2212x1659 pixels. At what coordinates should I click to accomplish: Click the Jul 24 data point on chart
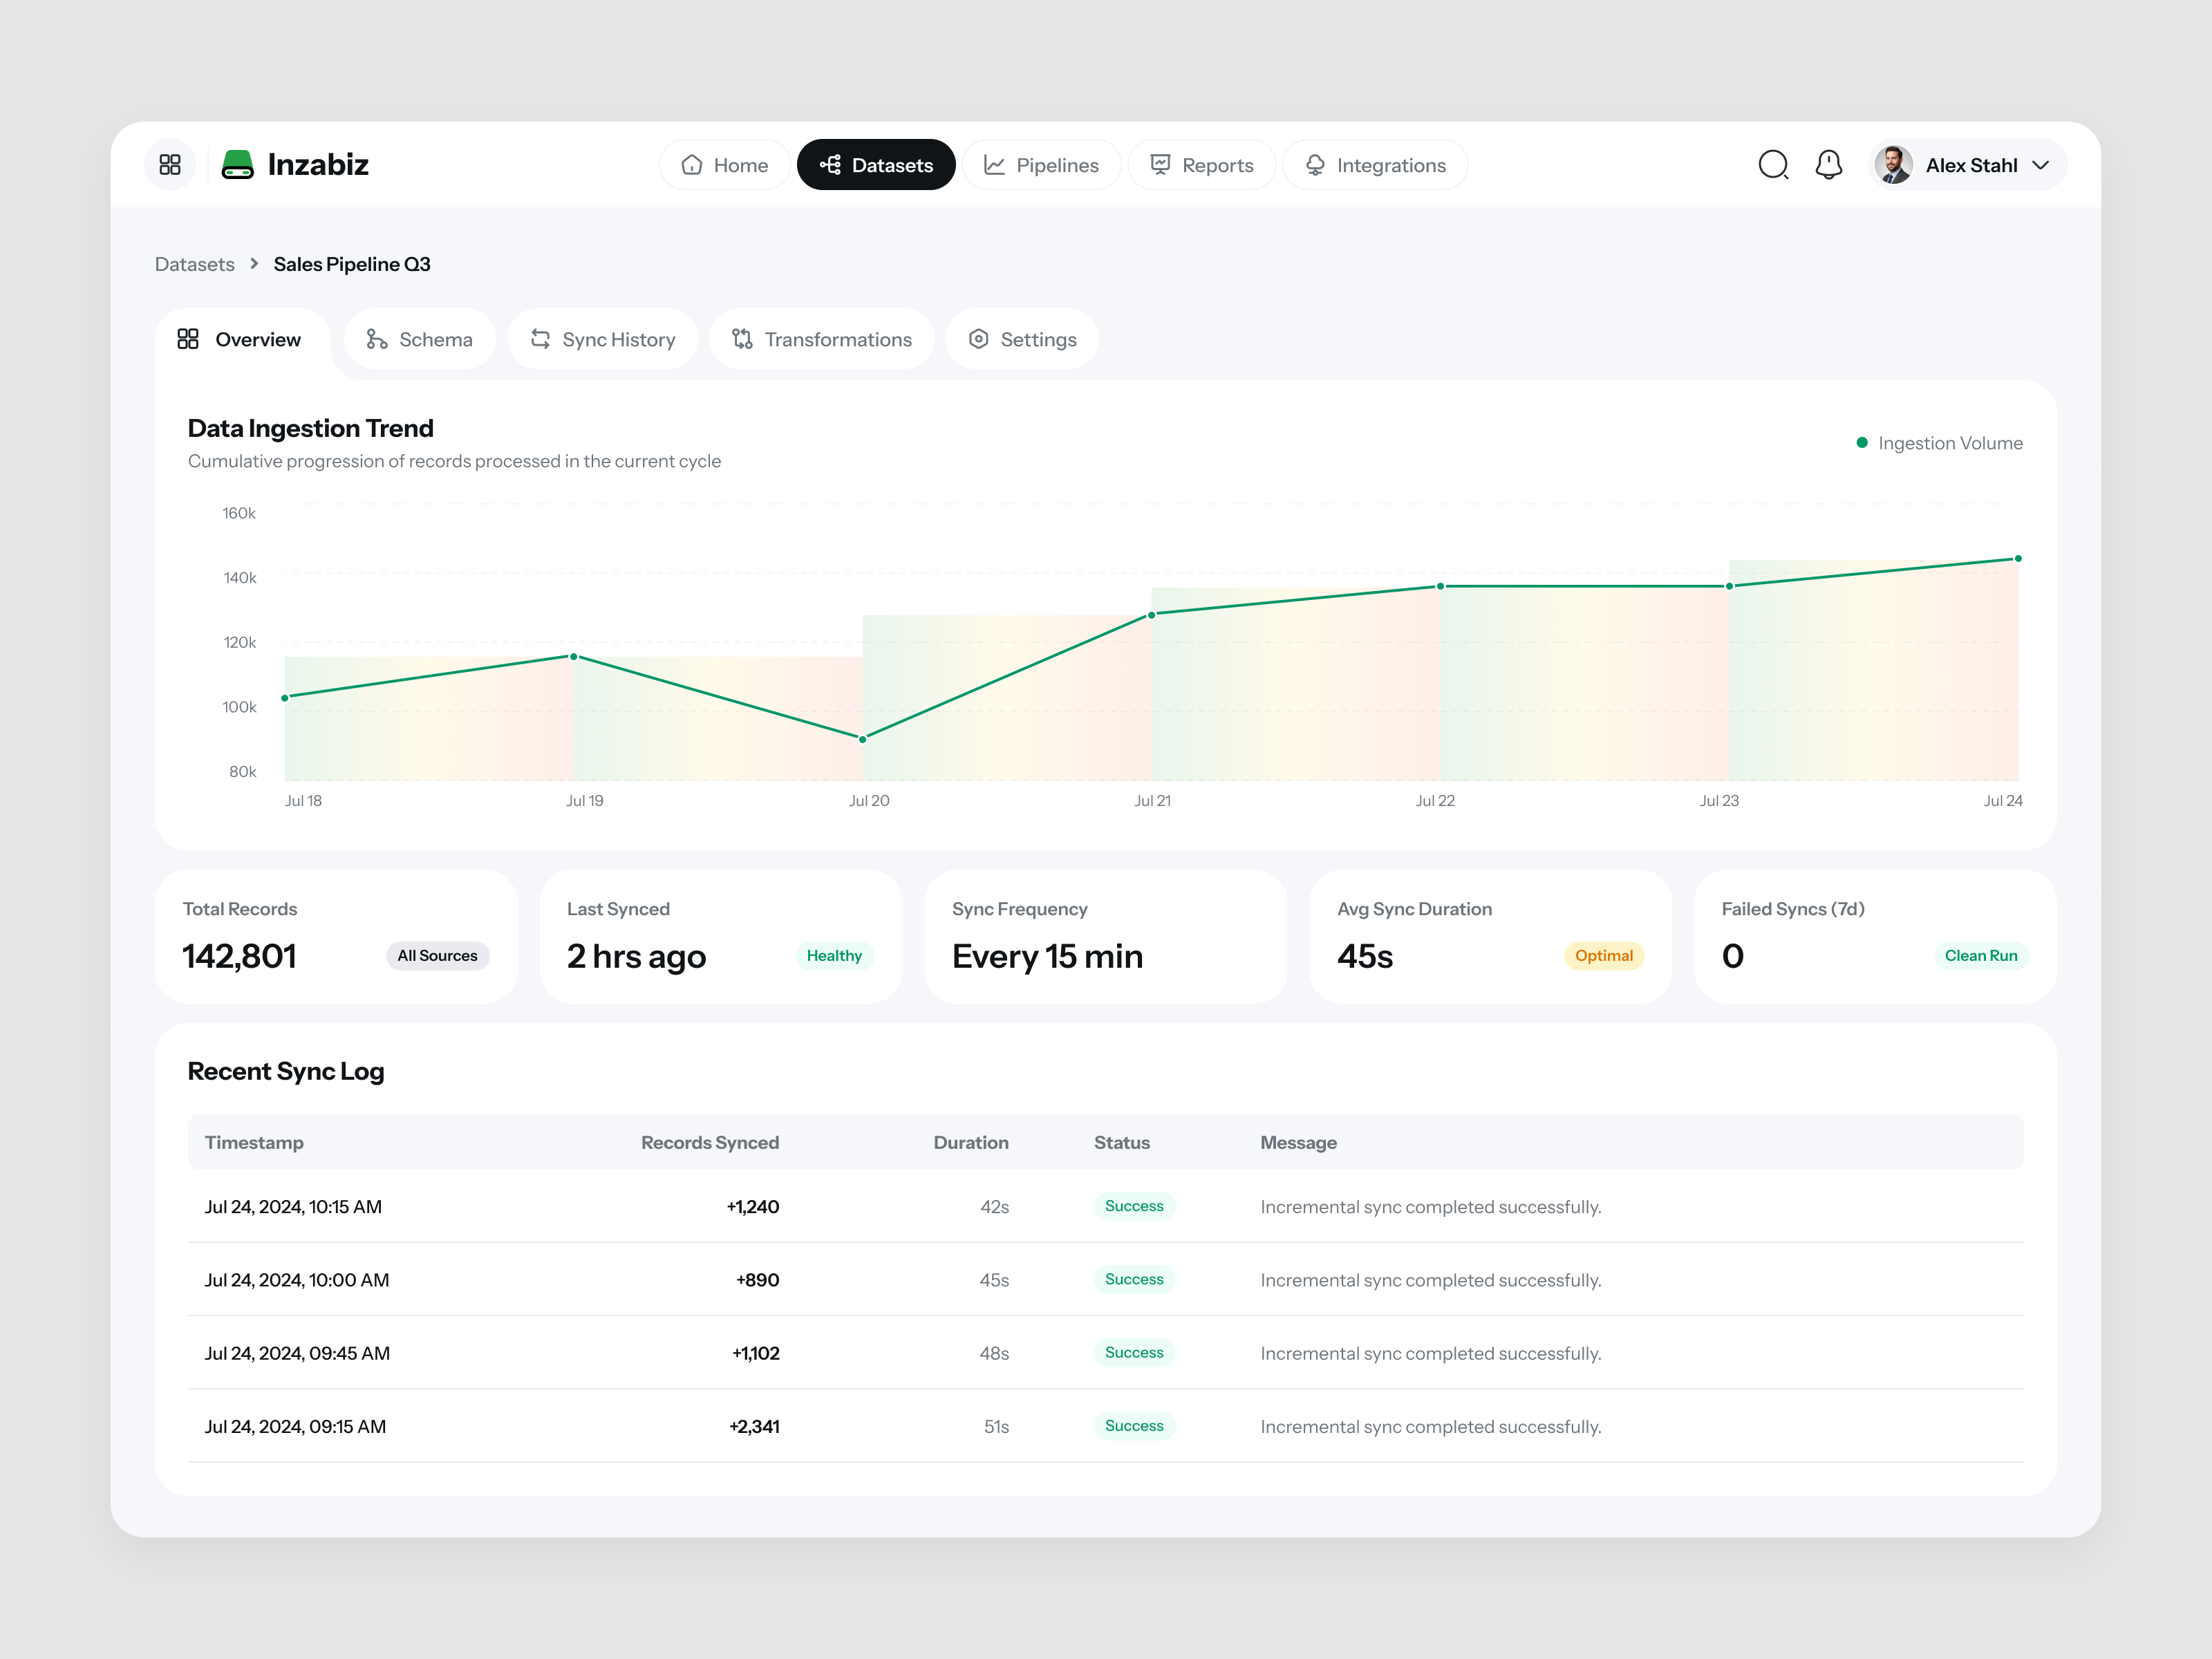tap(2018, 559)
